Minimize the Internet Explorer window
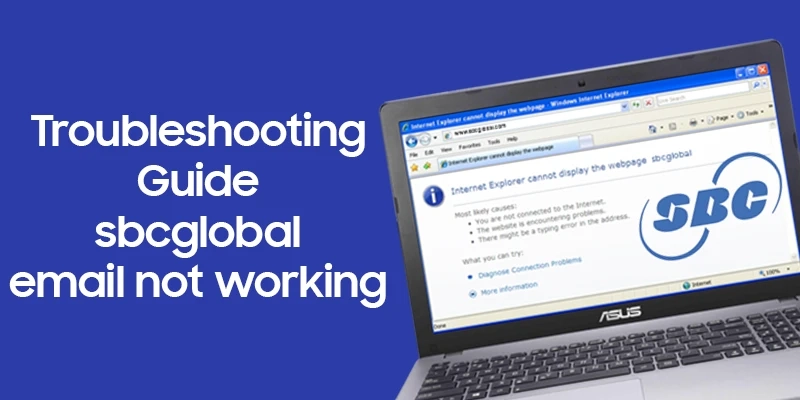The height and width of the screenshot is (400, 800). tap(740, 73)
